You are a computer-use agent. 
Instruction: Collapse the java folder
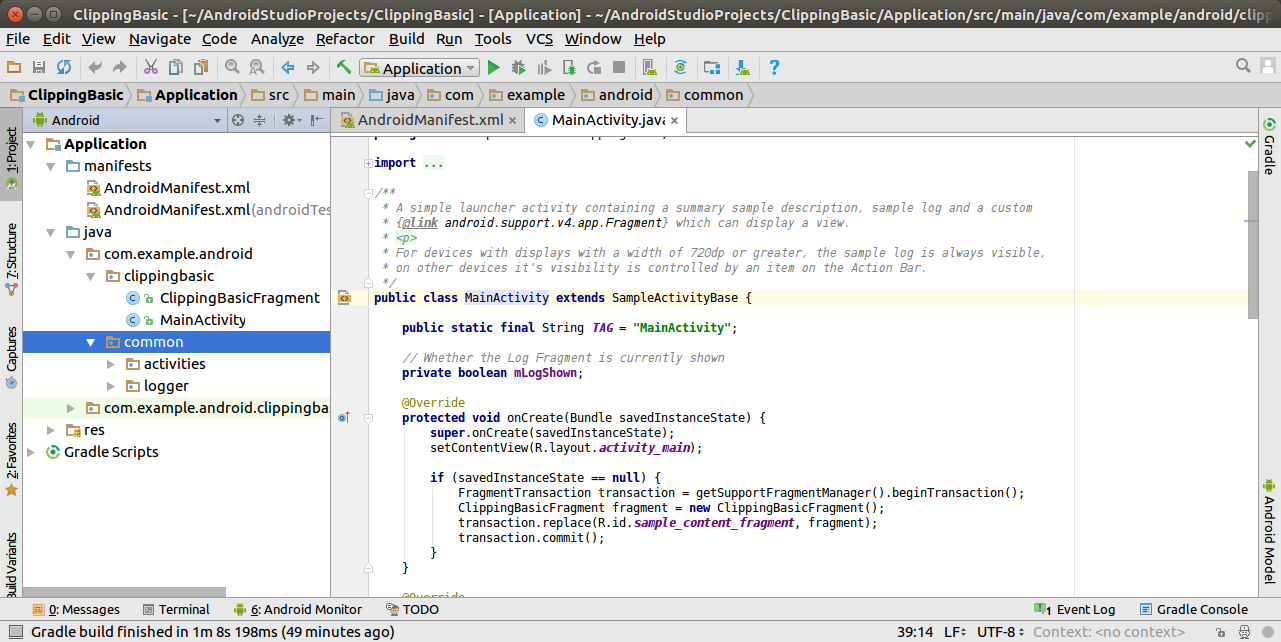point(52,232)
